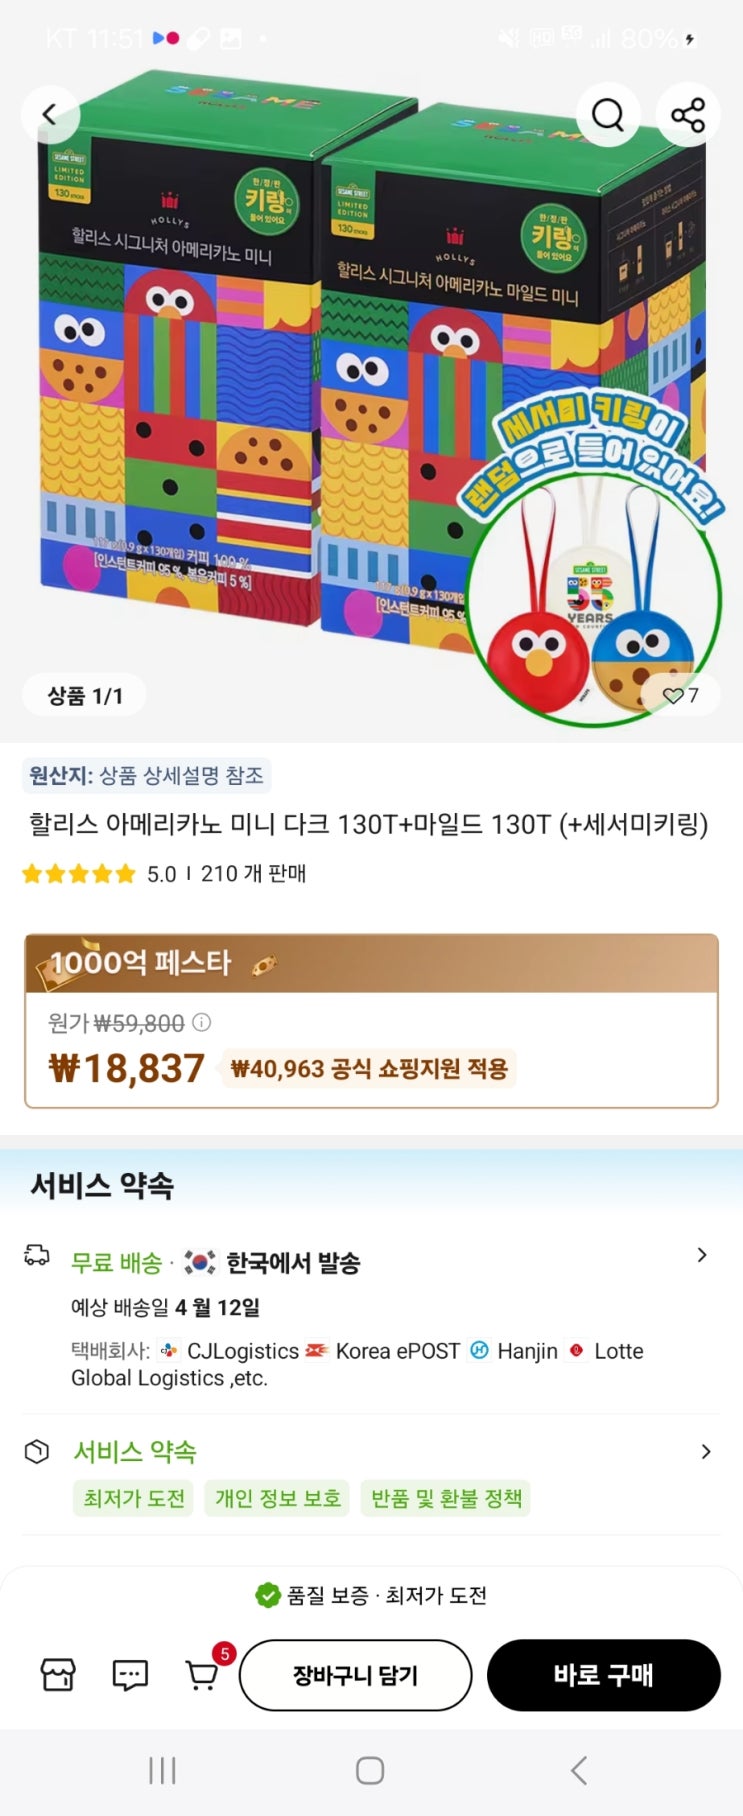Open seller chat message icon
743x1816 pixels.
(x=130, y=1675)
